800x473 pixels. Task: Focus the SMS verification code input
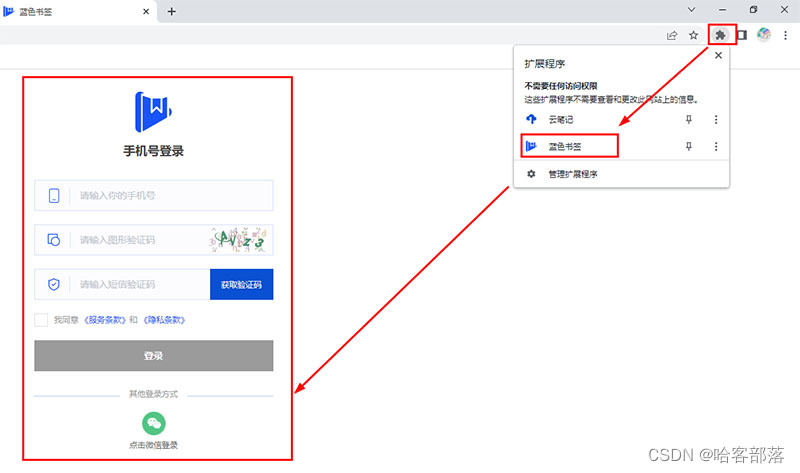pyautogui.click(x=122, y=284)
